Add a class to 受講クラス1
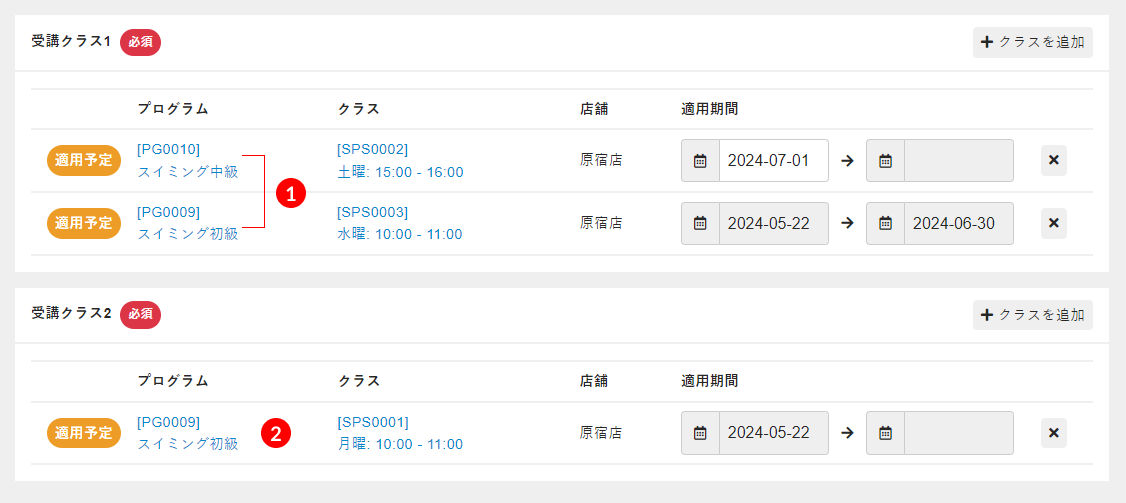Image resolution: width=1126 pixels, height=503 pixels. [1032, 42]
